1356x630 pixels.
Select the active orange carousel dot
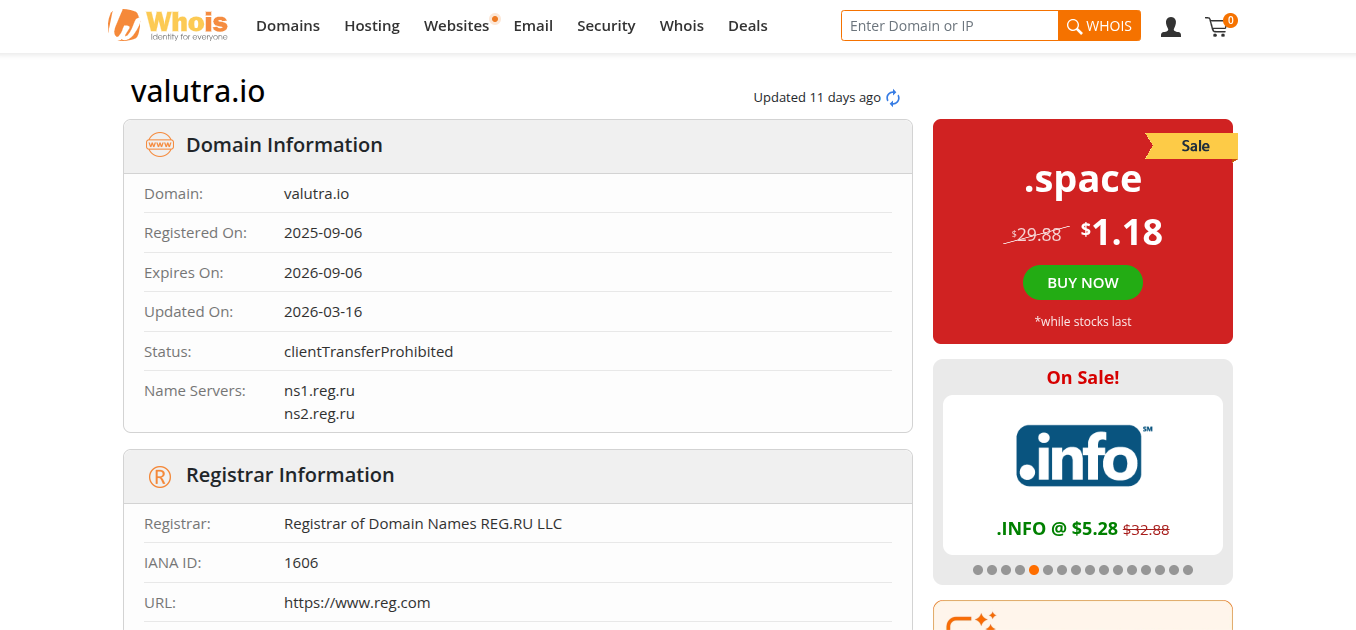(x=1034, y=570)
